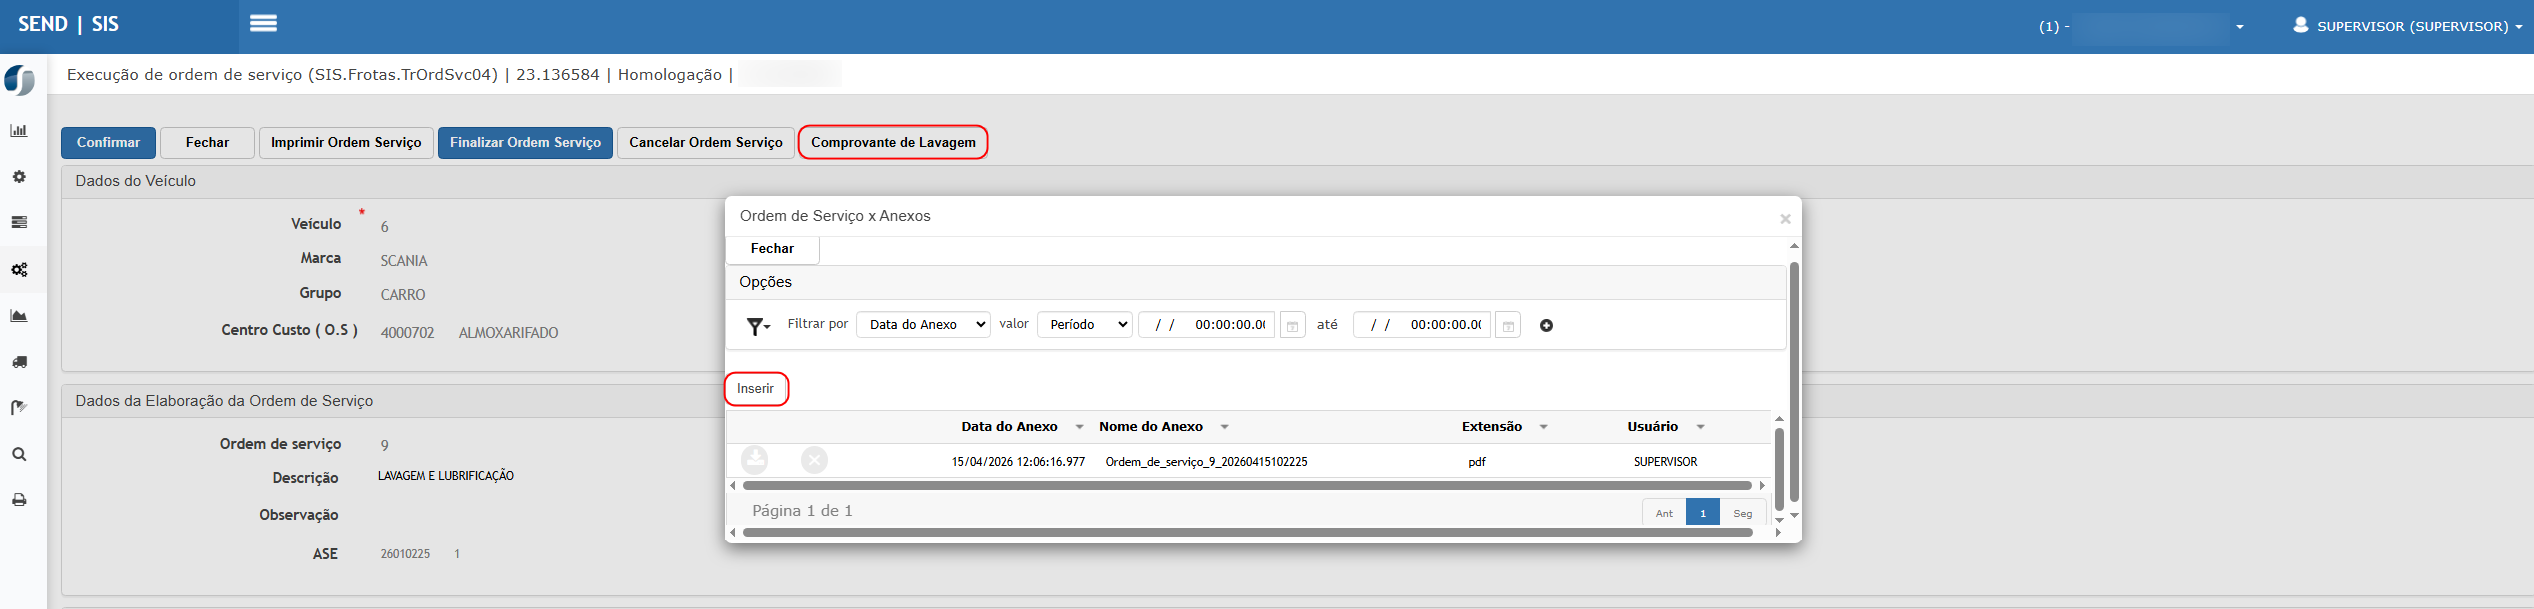The height and width of the screenshot is (609, 2534).
Task: Click the printer icon in sidebar
Action: click(19, 500)
